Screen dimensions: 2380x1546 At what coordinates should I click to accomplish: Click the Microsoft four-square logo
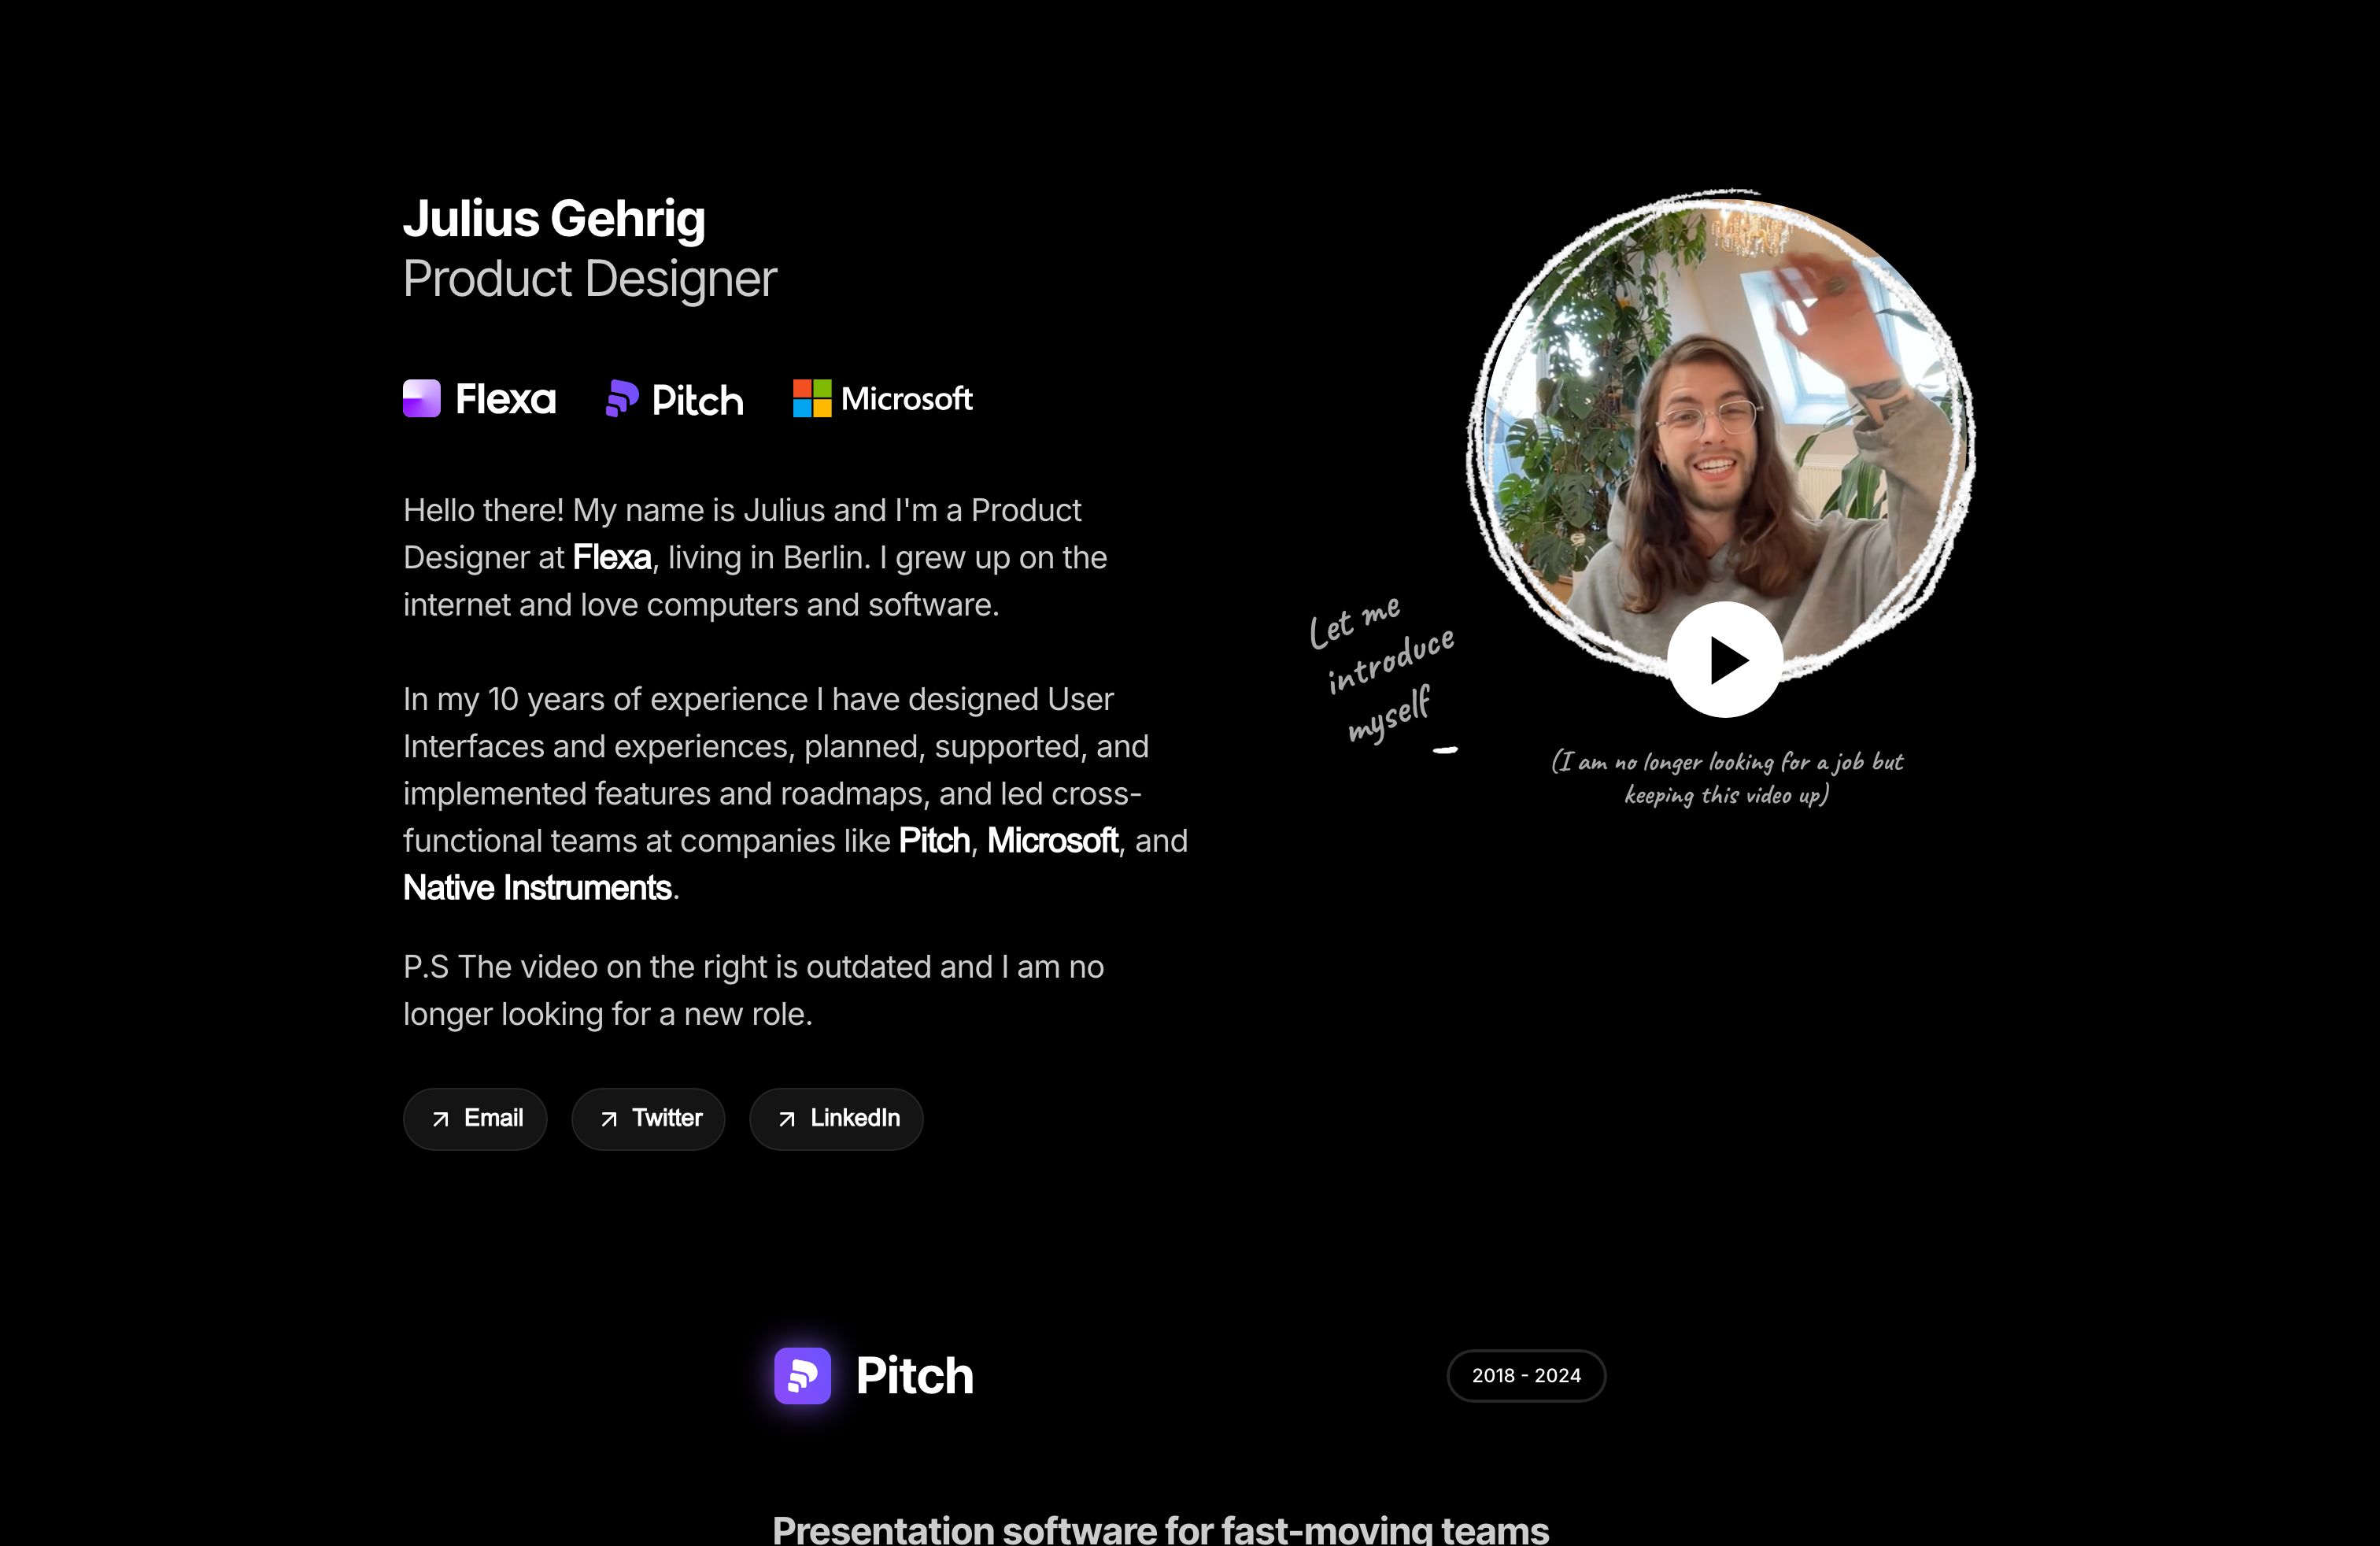pyautogui.click(x=812, y=398)
